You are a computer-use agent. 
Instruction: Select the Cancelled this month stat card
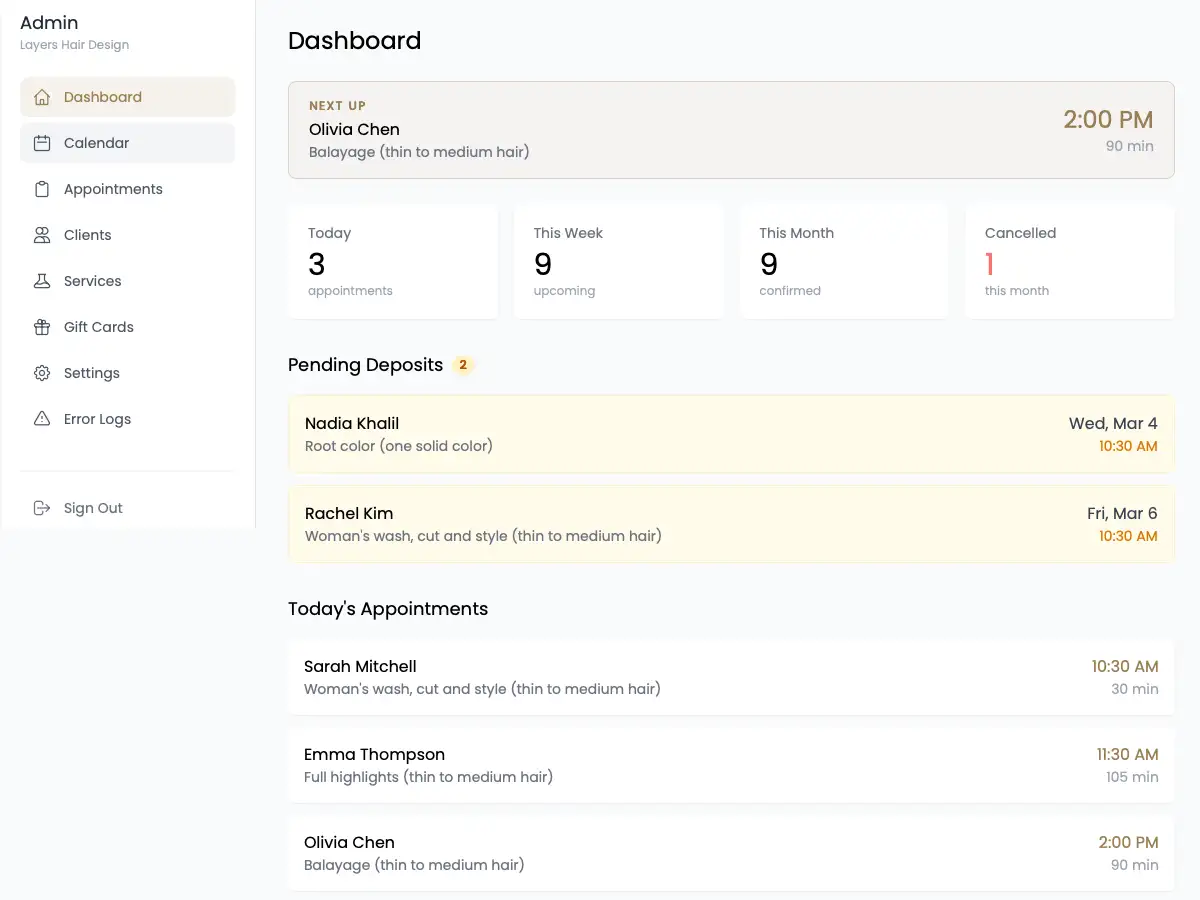tap(1069, 261)
